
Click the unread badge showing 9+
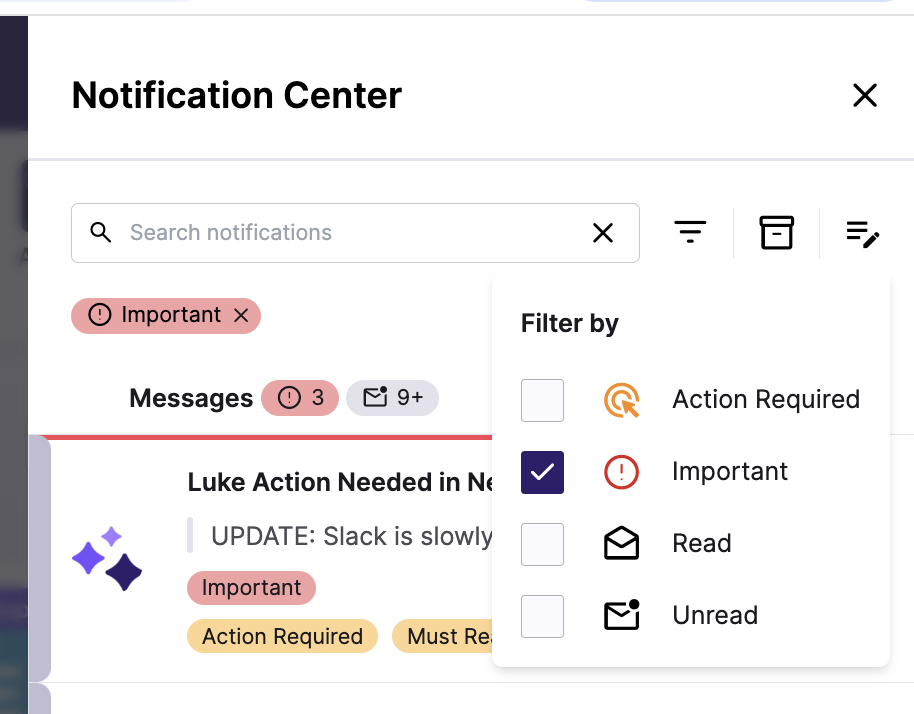point(392,398)
